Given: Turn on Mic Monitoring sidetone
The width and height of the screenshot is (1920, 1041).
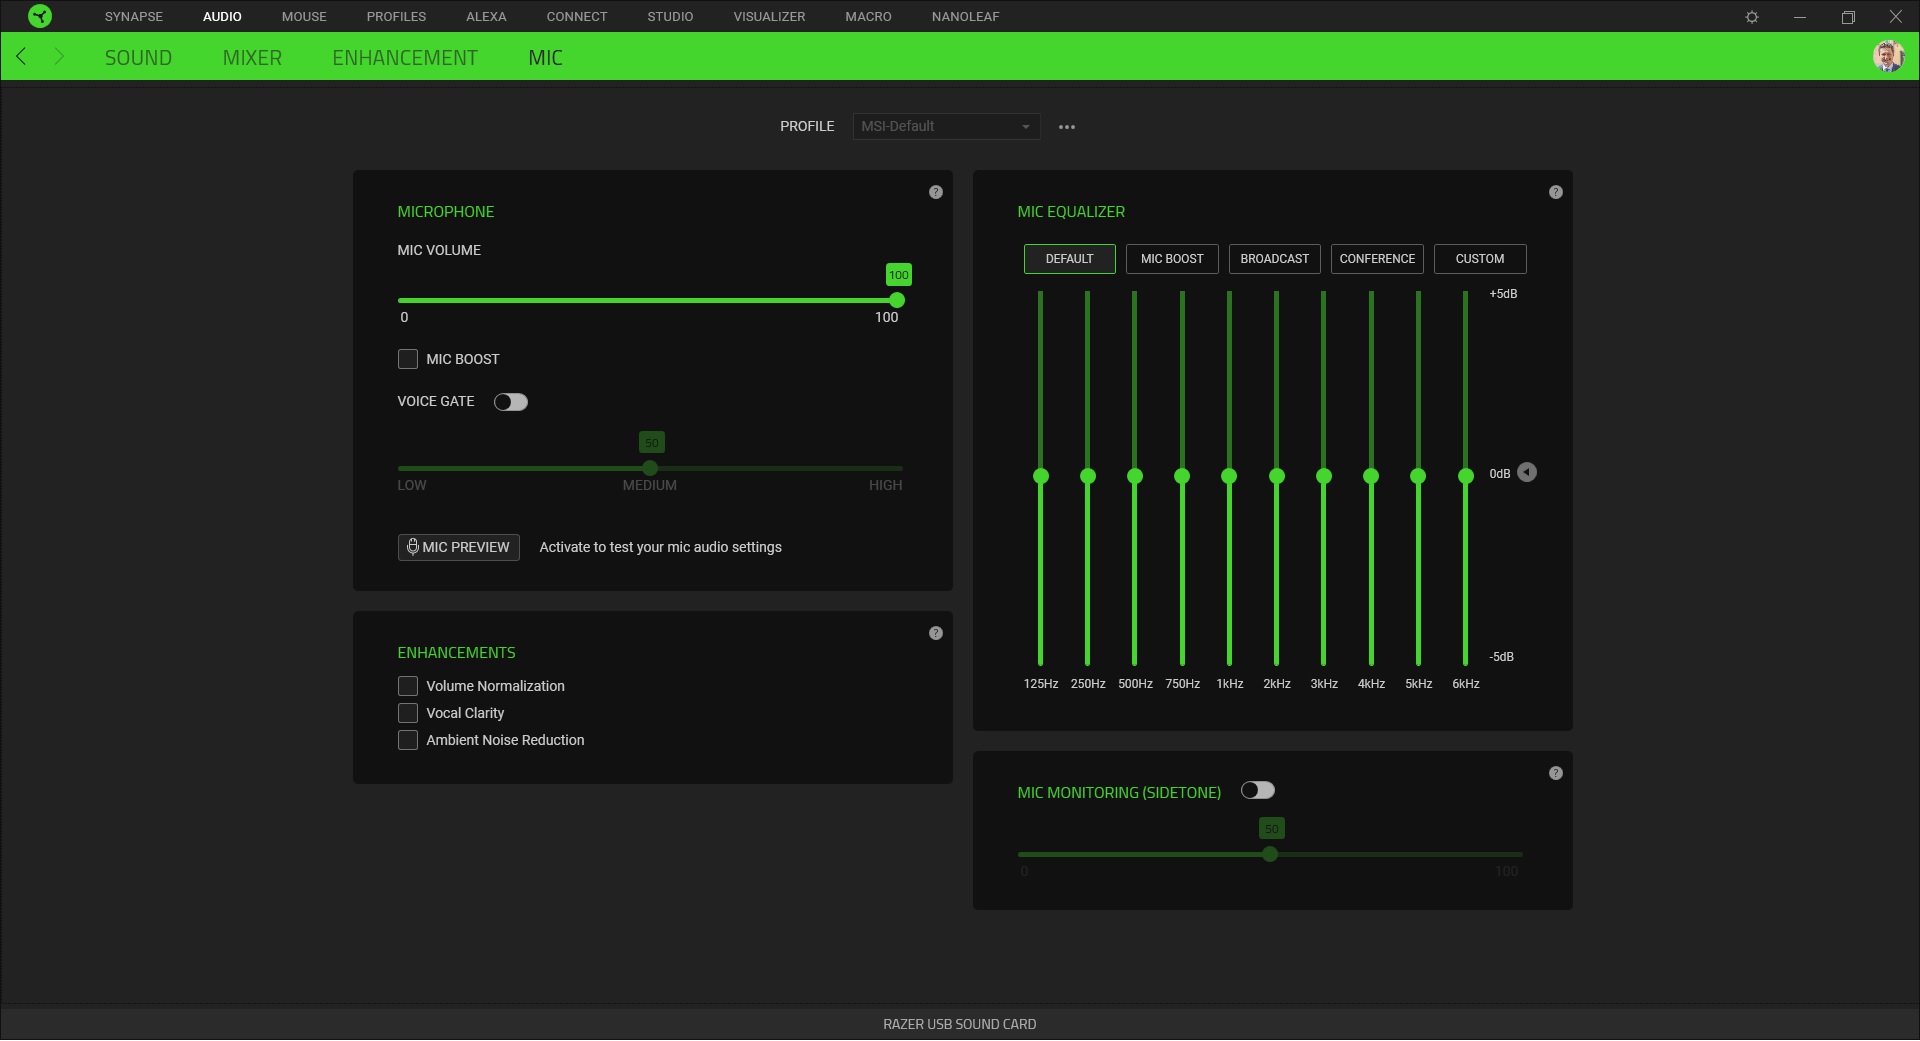Looking at the screenshot, I should click(1258, 790).
